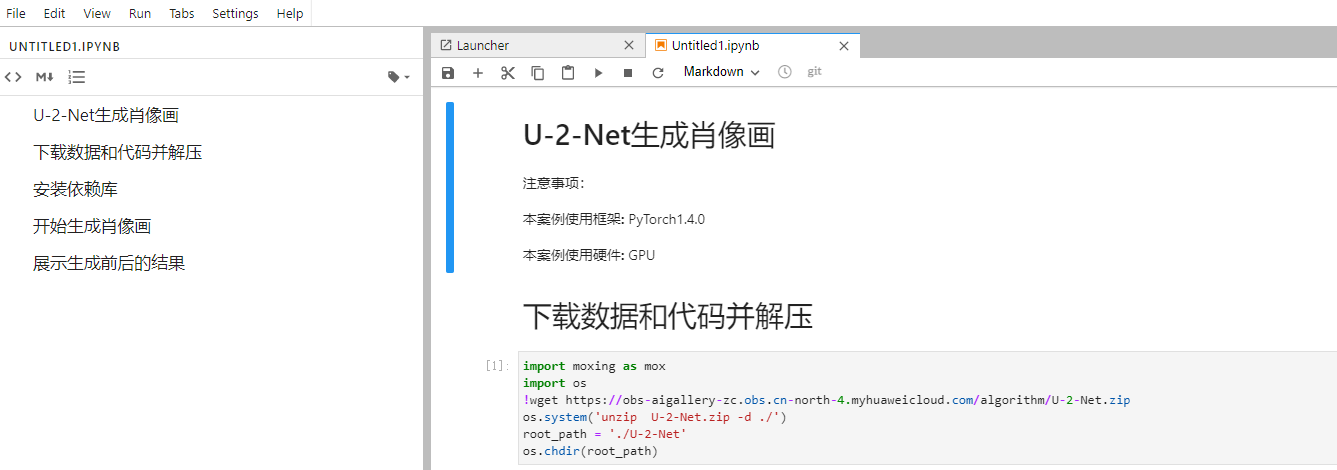Click the [1]: cell execution prompt
Viewport: 1337px width, 470px height.
pyautogui.click(x=497, y=366)
